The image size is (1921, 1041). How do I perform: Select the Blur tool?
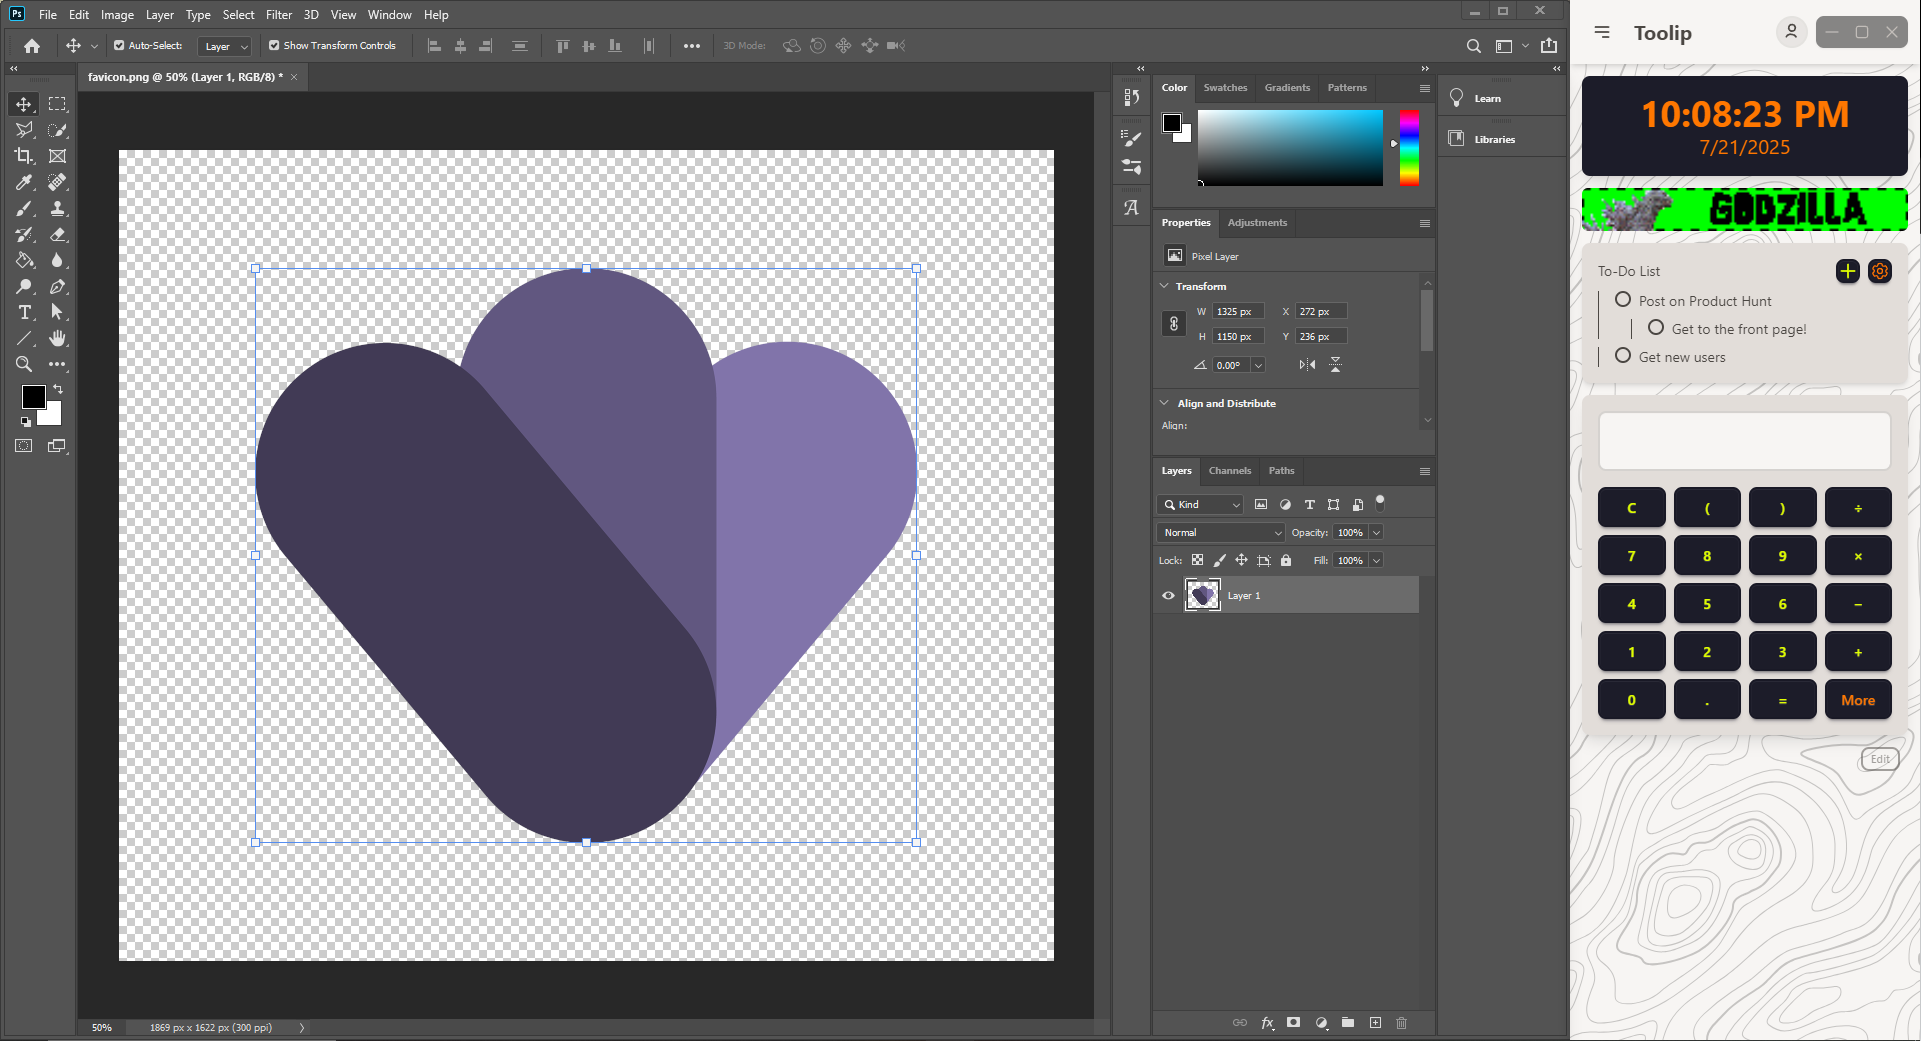pyautogui.click(x=58, y=260)
